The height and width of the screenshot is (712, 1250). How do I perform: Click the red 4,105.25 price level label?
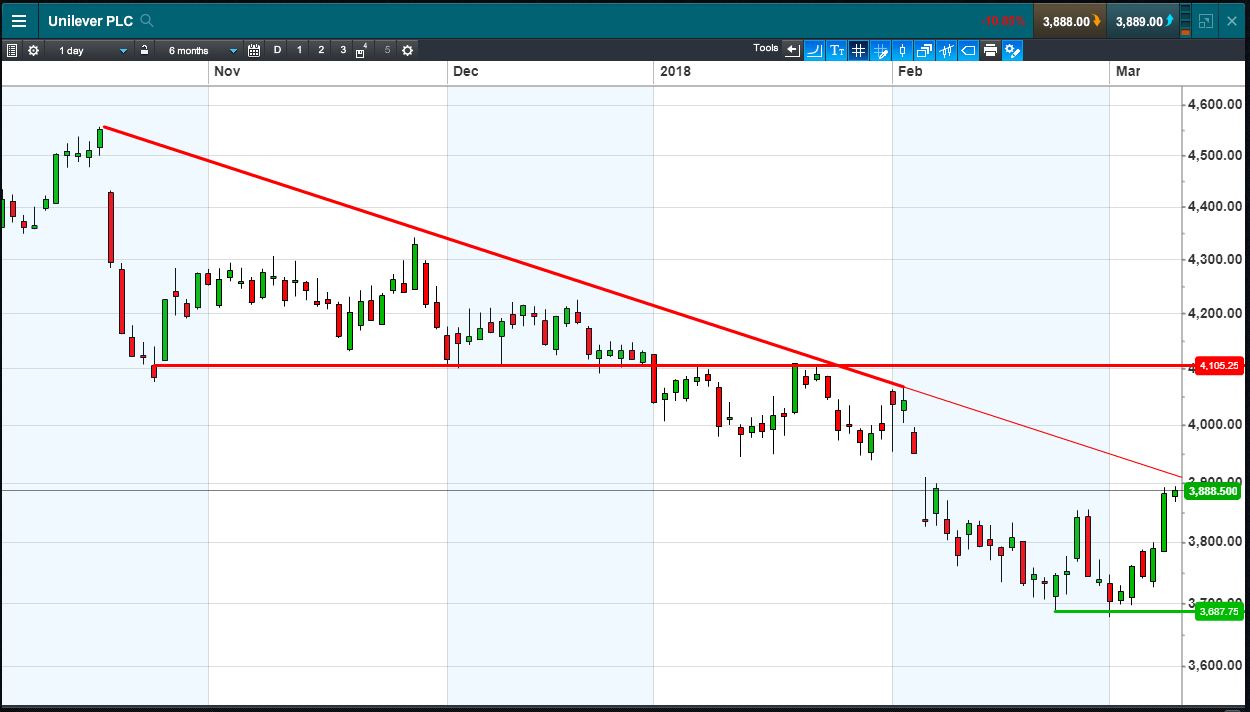(1219, 366)
